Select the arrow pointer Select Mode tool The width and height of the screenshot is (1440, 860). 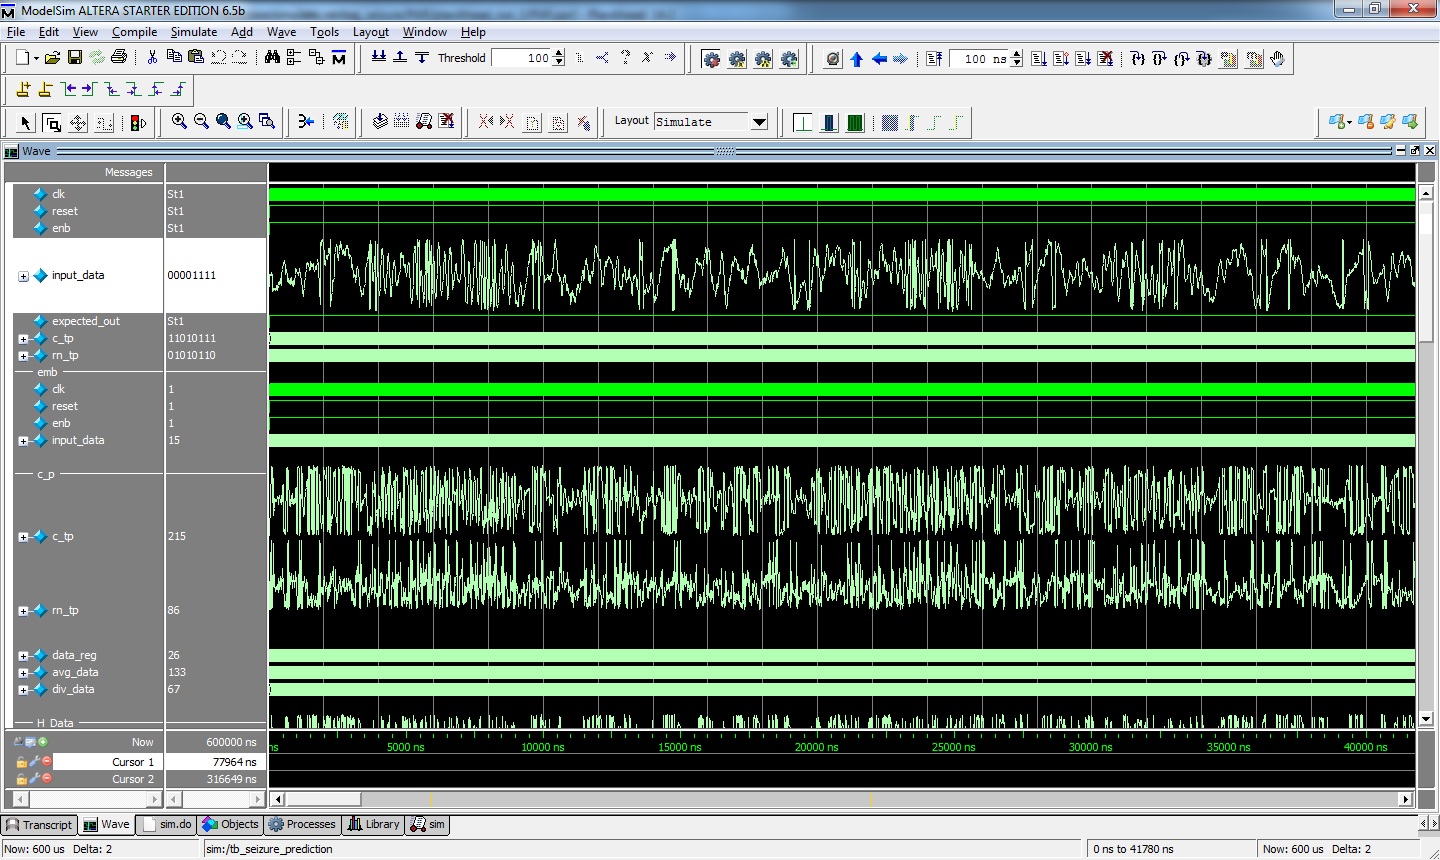26,122
